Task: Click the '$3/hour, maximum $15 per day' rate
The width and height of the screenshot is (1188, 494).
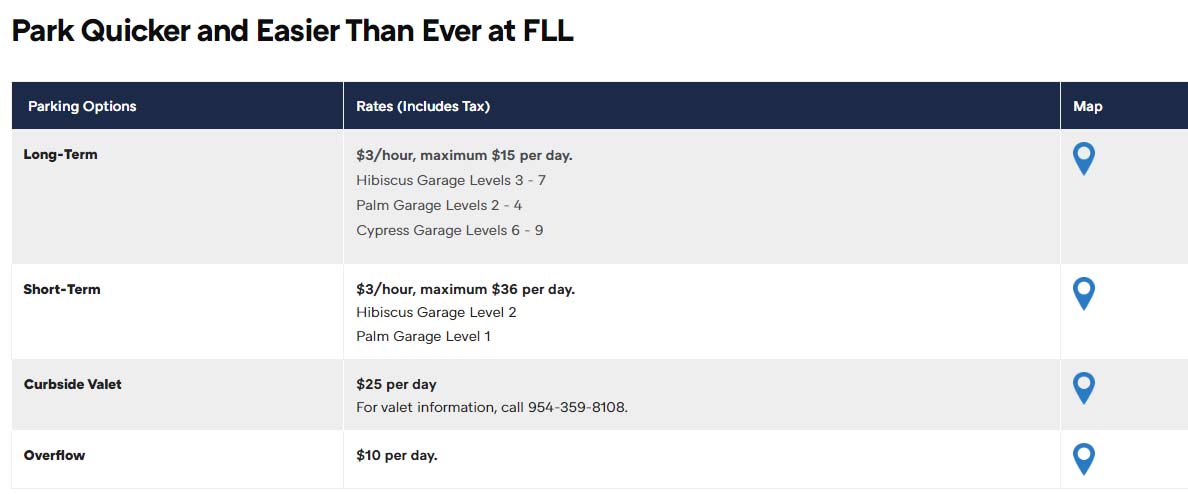Action: pyautogui.click(x=464, y=155)
